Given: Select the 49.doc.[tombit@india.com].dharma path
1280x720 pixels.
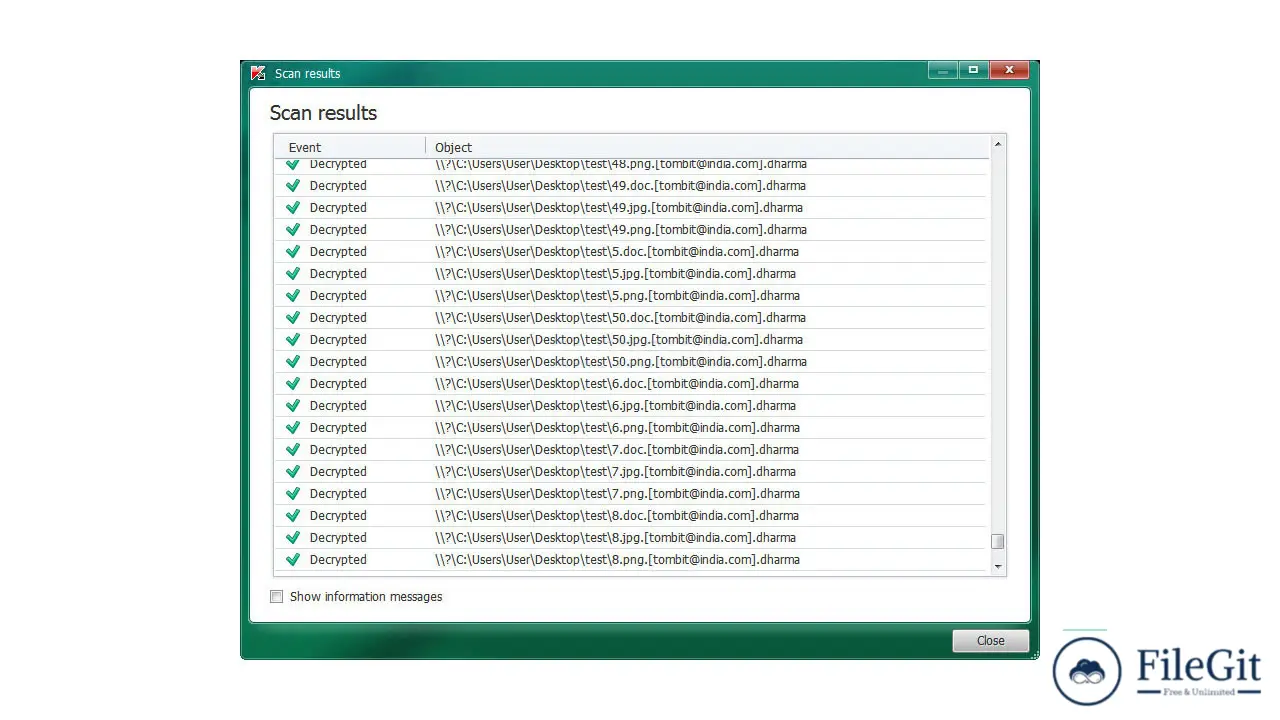Looking at the screenshot, I should point(620,185).
